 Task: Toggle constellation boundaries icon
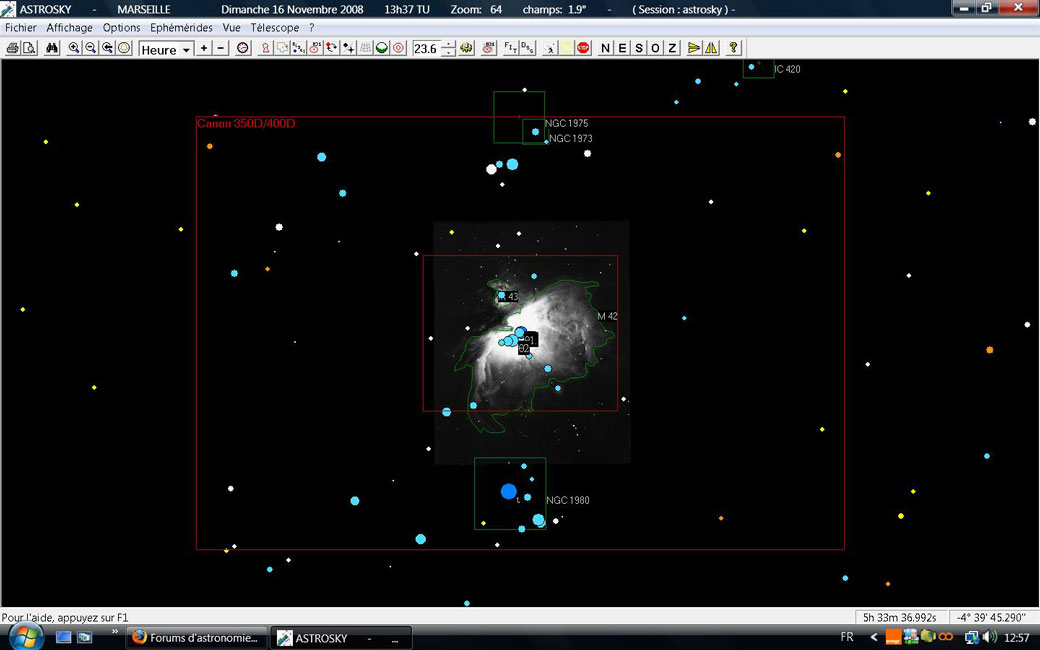coord(283,48)
